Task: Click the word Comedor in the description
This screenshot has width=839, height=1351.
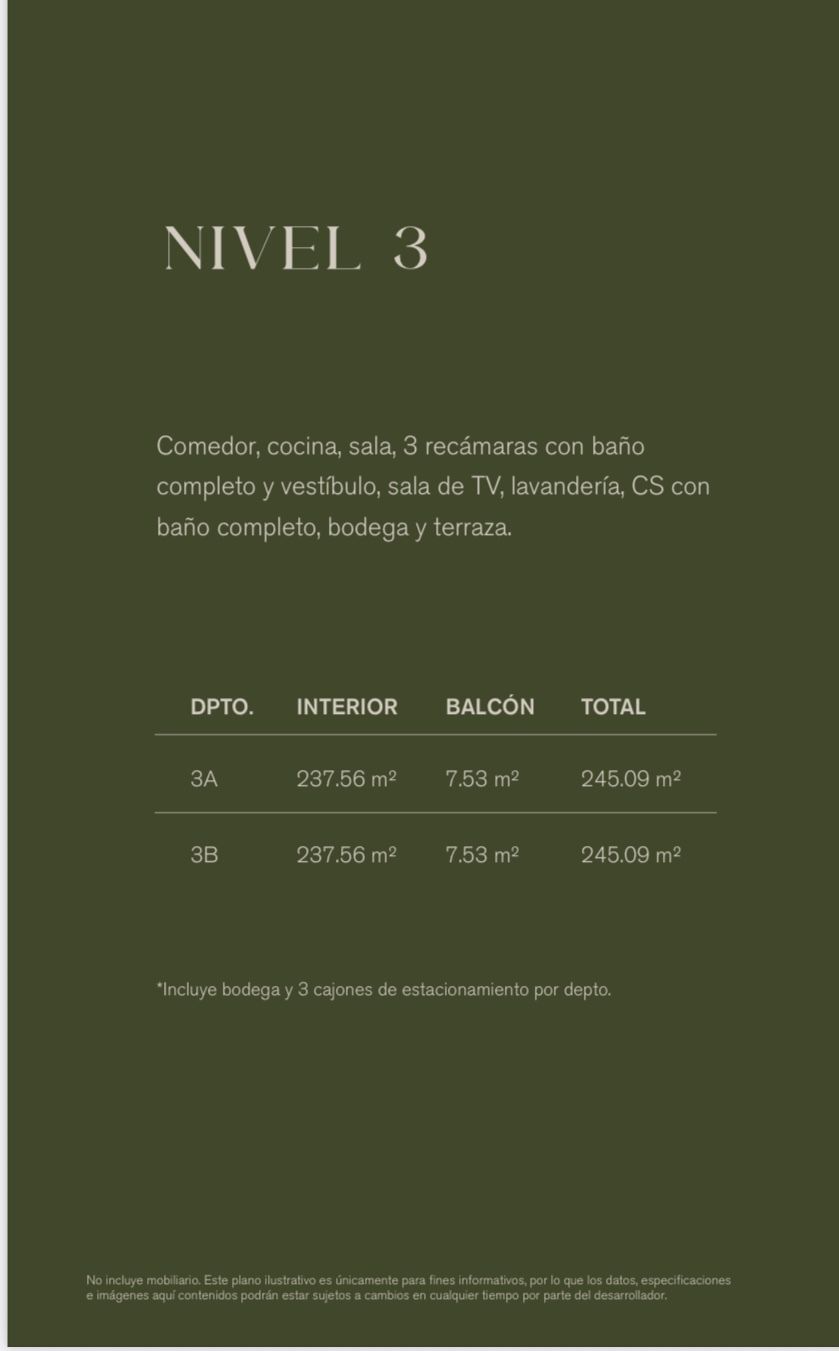Action: (204, 446)
